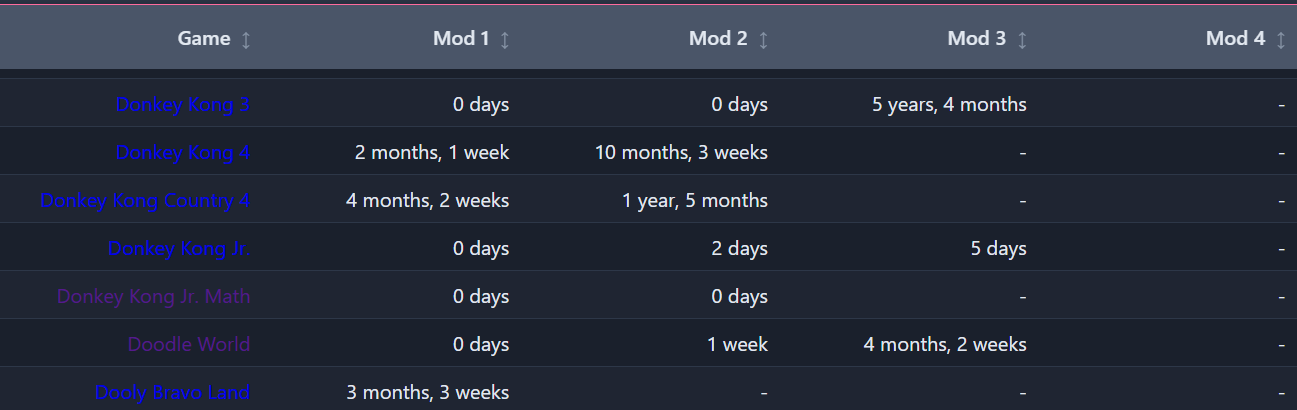This screenshot has height=410, width=1297.
Task: Sort table by Game column arrow icon
Action: [246, 39]
